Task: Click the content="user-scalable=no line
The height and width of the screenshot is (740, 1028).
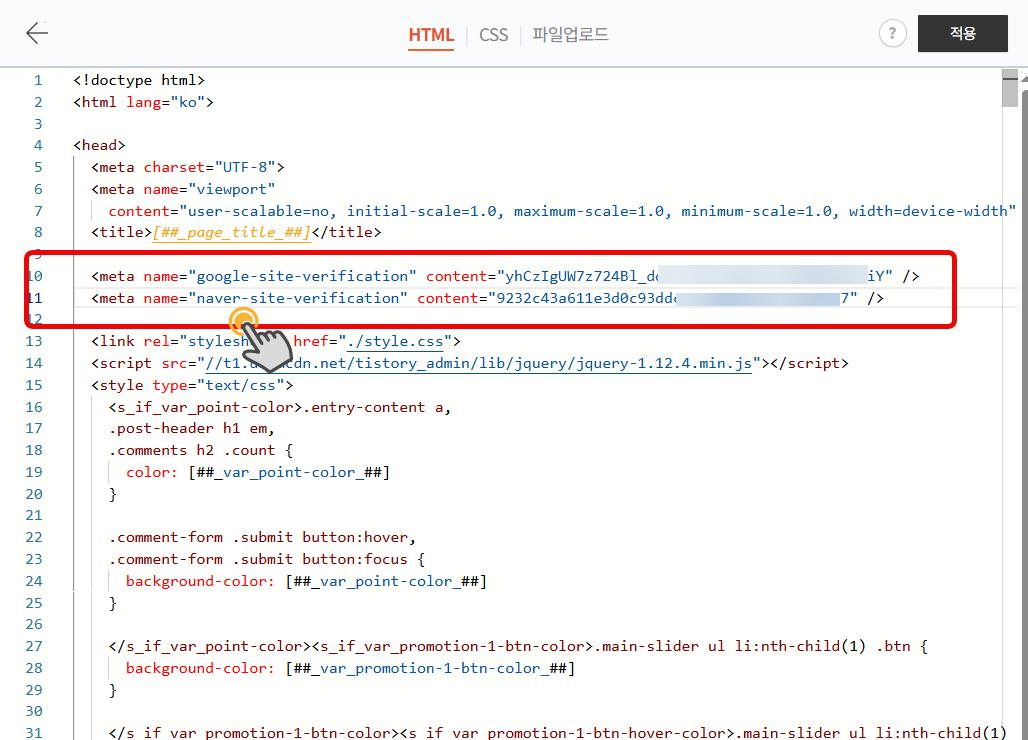Action: click(x=562, y=211)
